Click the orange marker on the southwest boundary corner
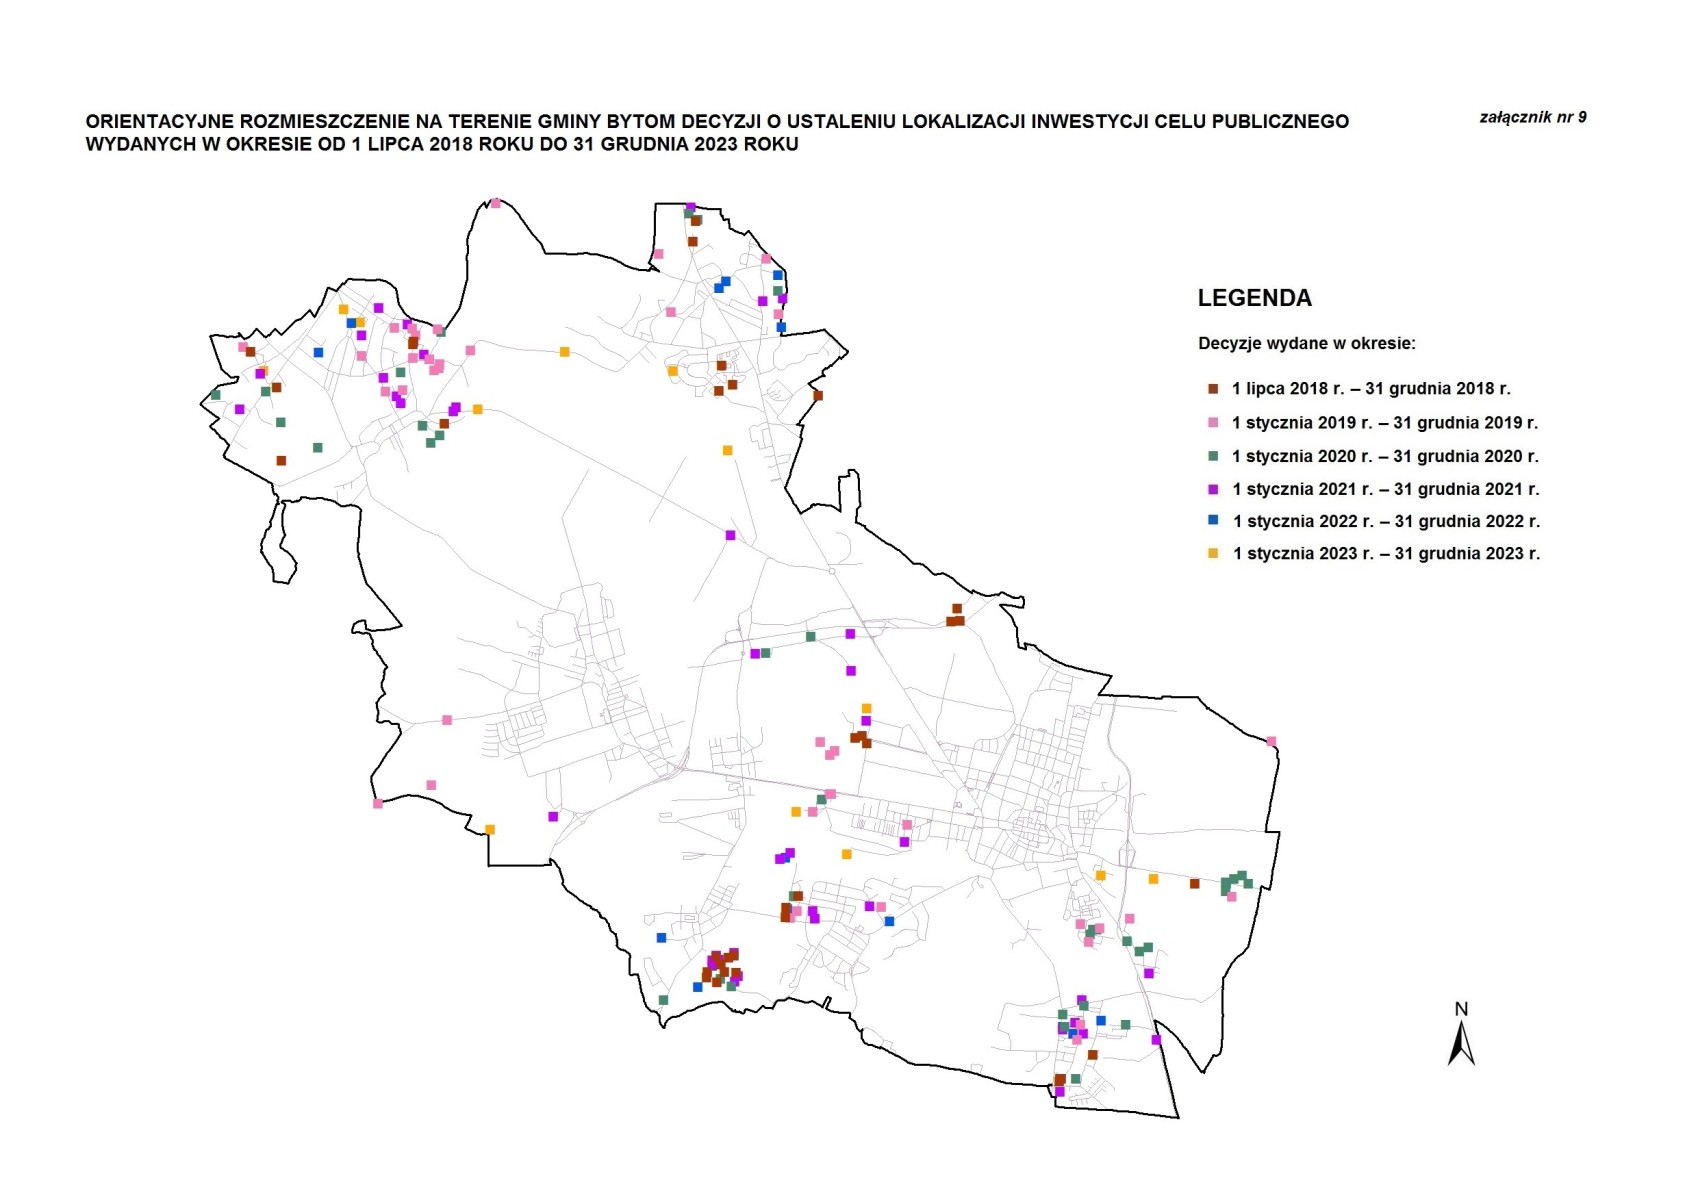The image size is (1698, 1200). tap(490, 830)
